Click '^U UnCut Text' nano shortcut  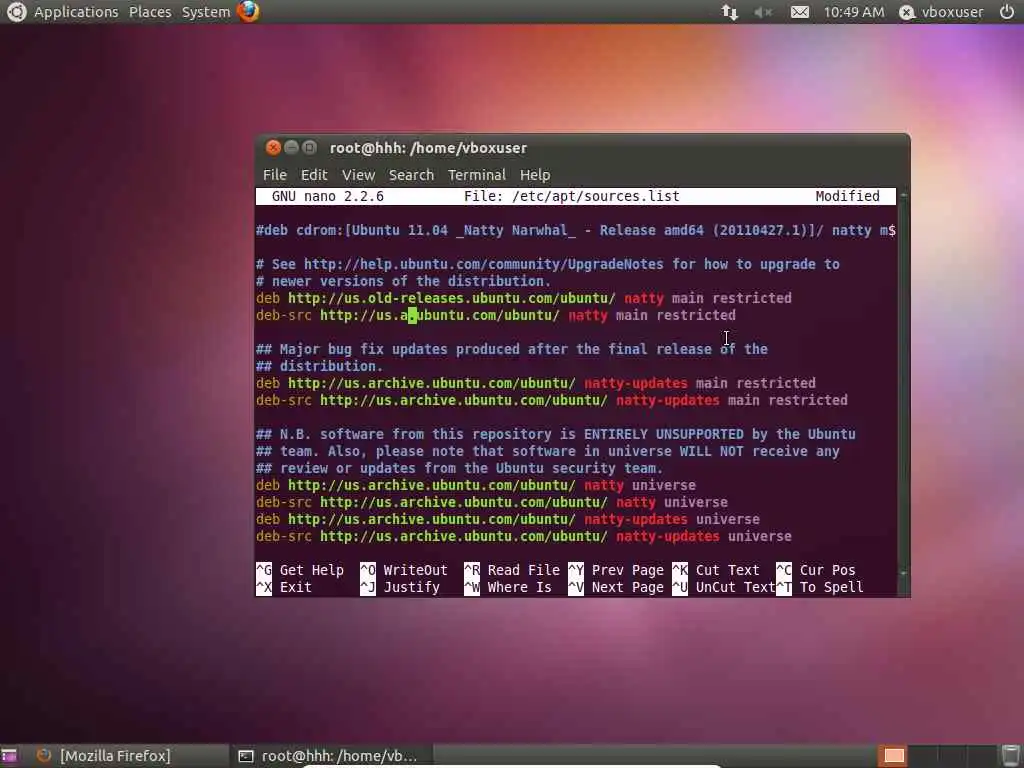[x=724, y=587]
